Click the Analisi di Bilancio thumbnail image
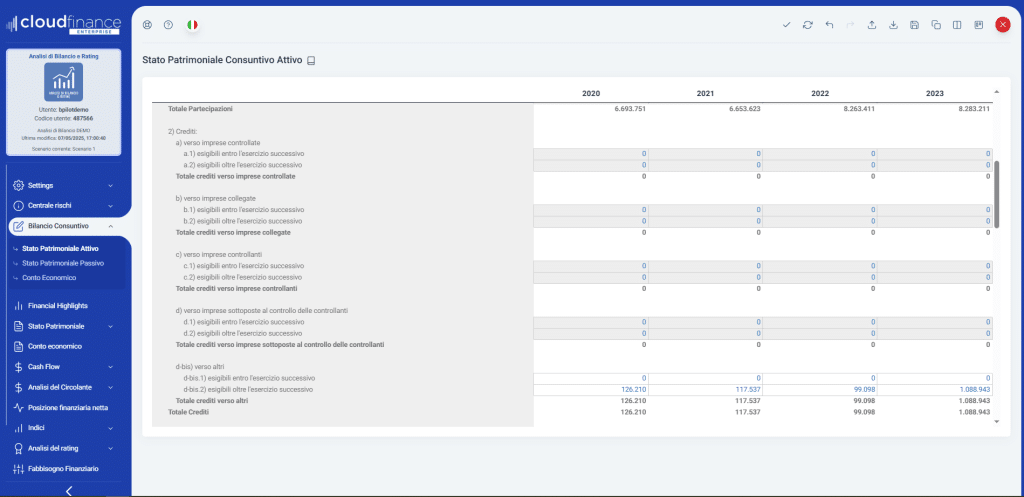The width and height of the screenshot is (1024, 497). pyautogui.click(x=63, y=82)
